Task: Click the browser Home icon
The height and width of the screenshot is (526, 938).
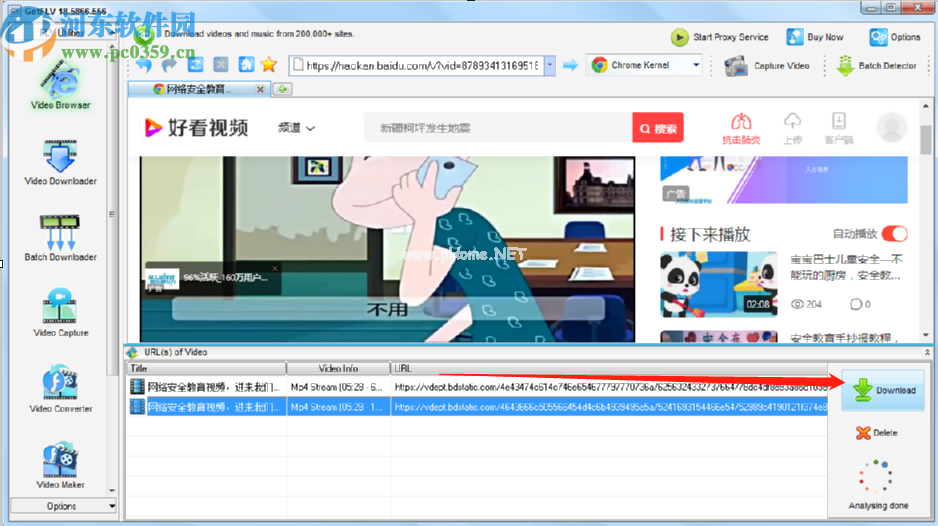Action: point(246,65)
